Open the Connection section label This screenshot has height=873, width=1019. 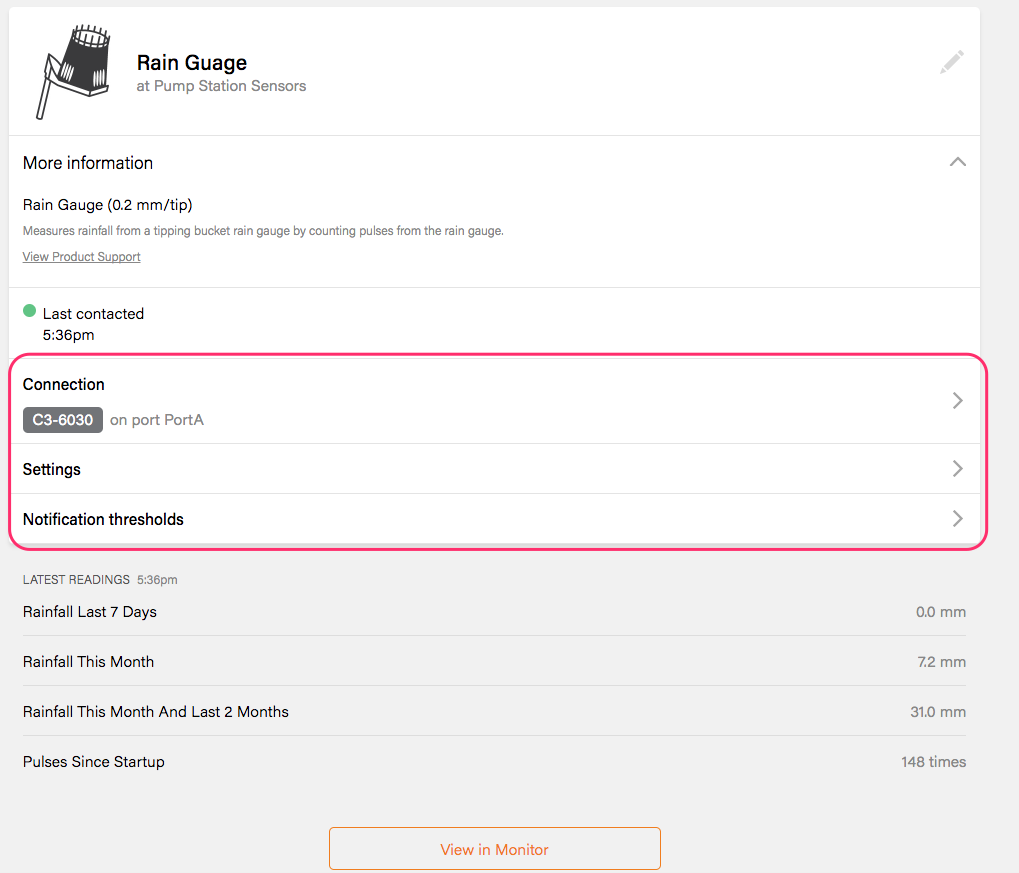(x=64, y=385)
